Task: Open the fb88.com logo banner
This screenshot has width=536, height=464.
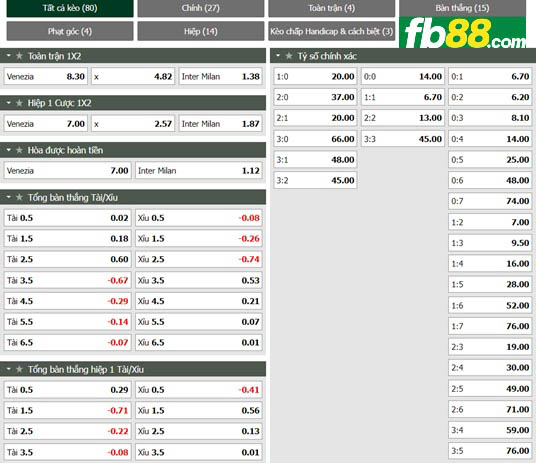Action: point(462,32)
